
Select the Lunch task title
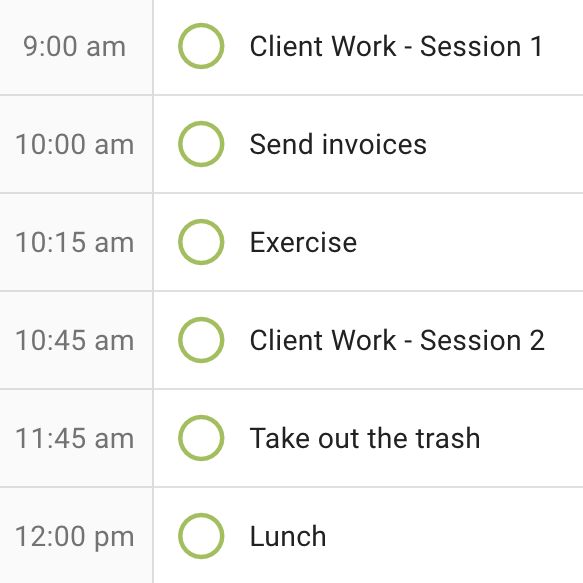(288, 536)
